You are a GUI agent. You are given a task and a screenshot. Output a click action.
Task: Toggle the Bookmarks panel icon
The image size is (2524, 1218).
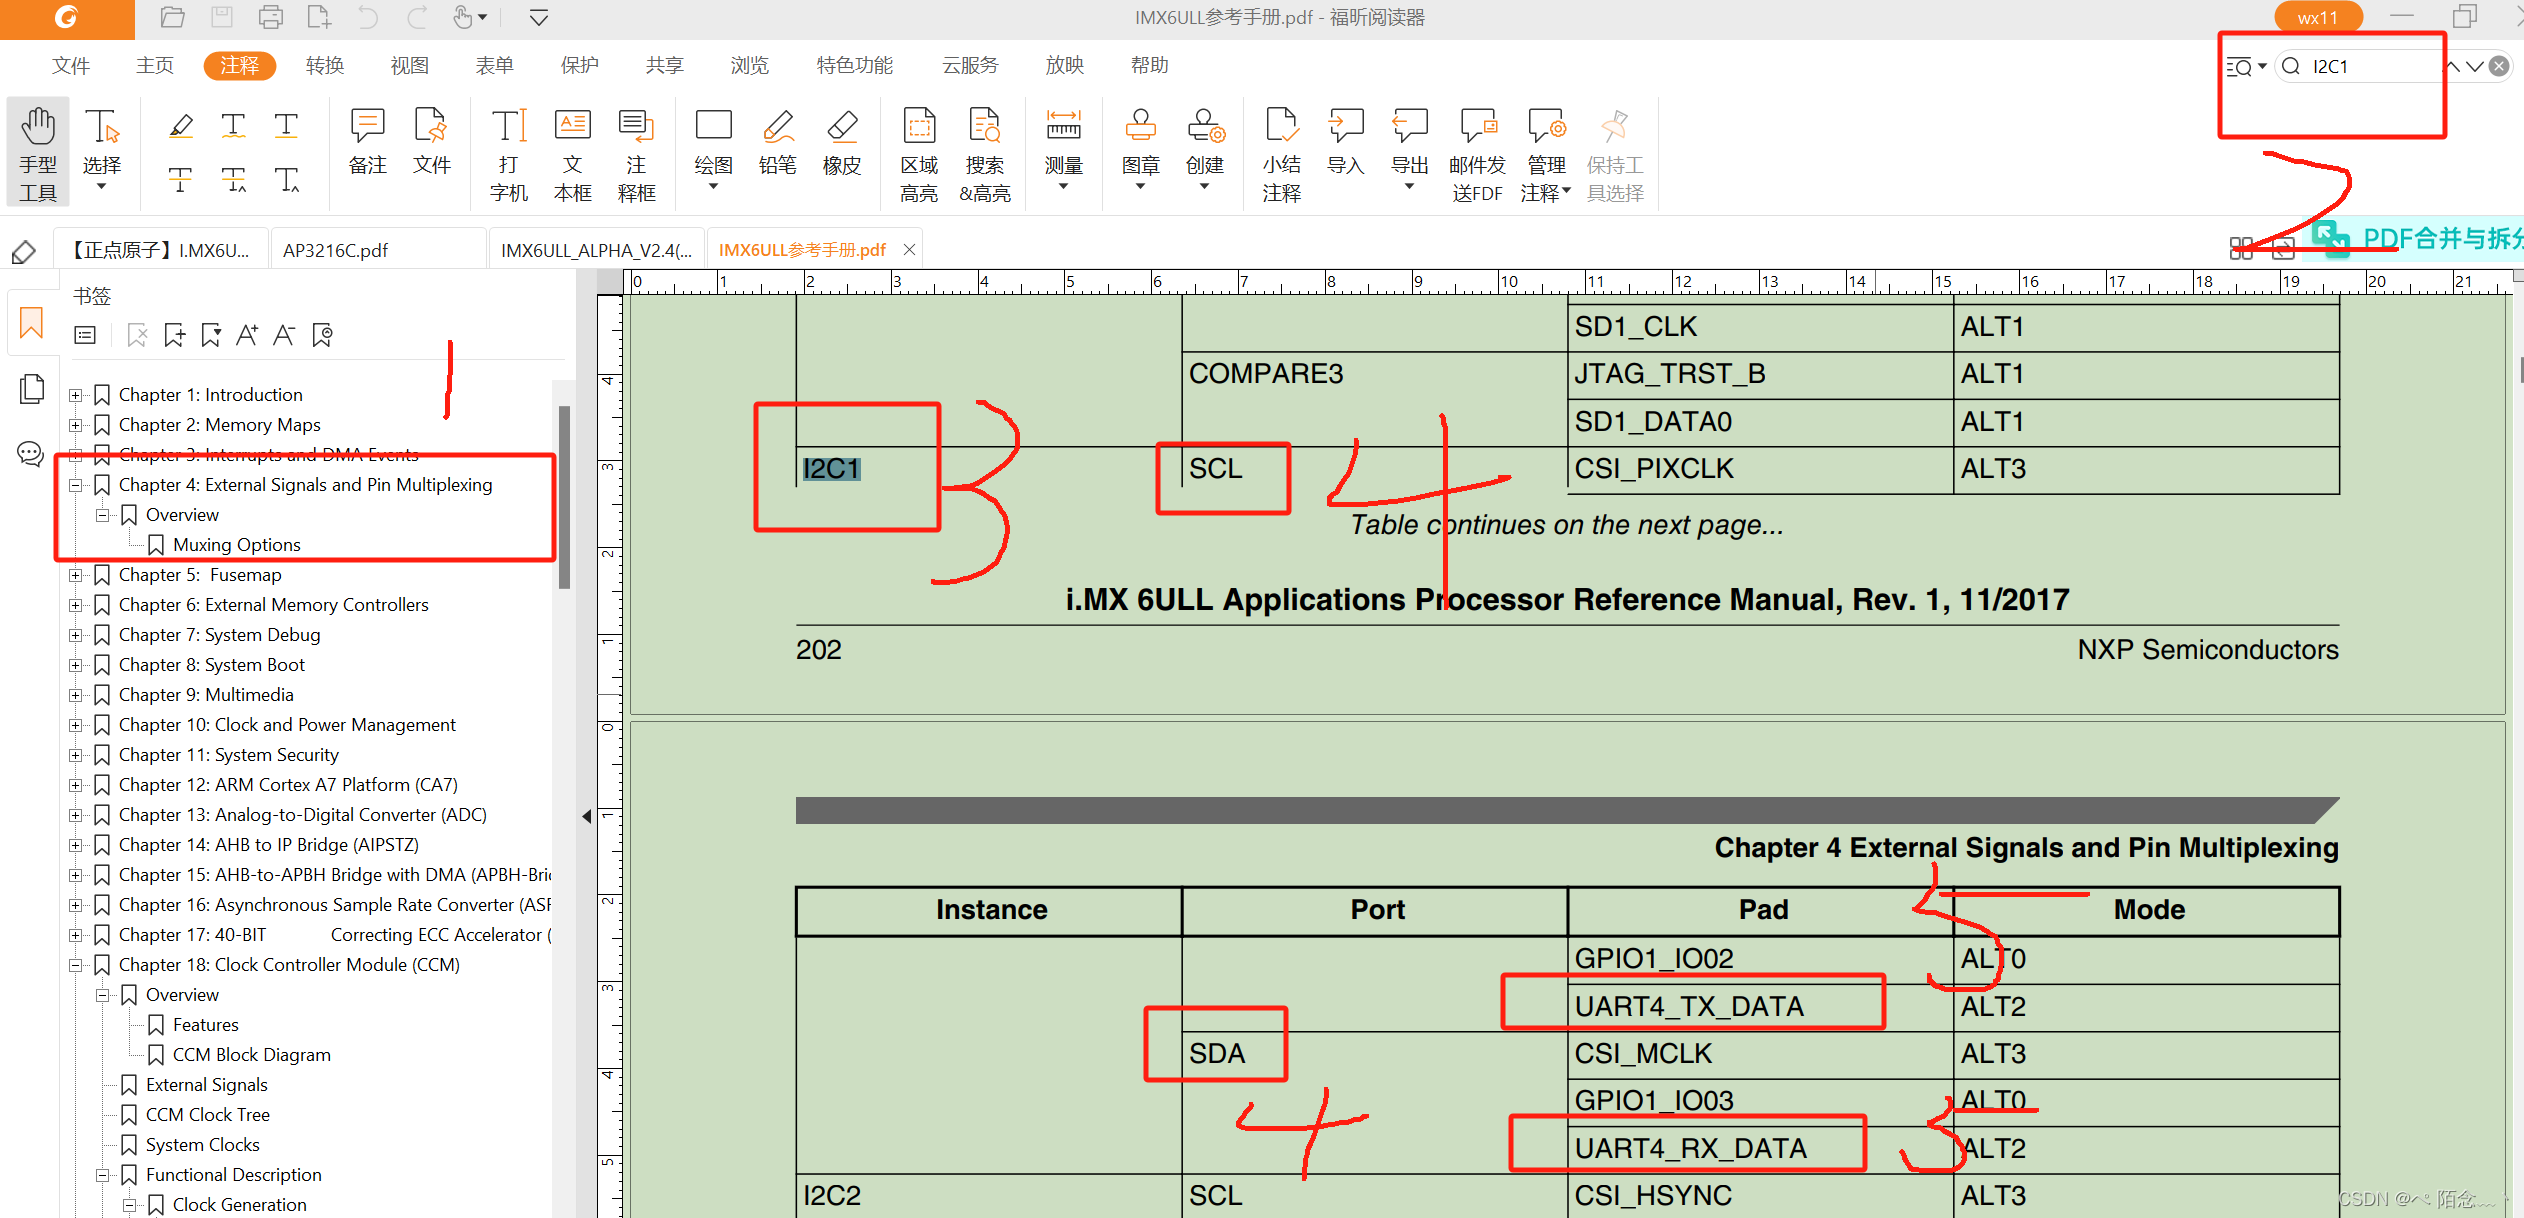tap(31, 323)
